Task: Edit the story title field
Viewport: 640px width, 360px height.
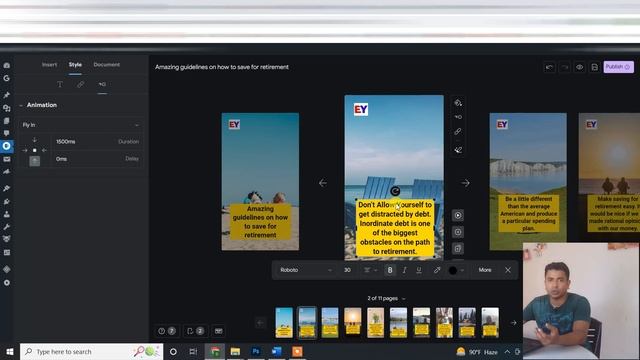Action: click(222, 67)
